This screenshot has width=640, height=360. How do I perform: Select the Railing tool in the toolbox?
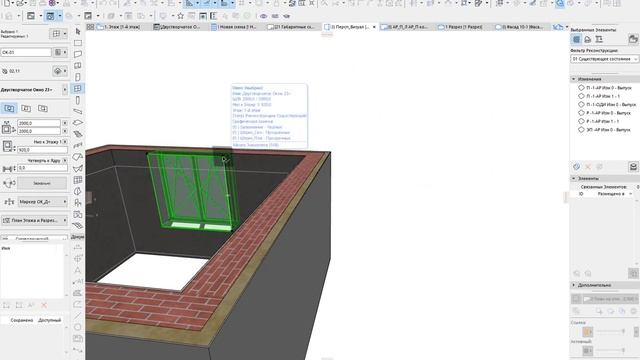click(x=78, y=145)
